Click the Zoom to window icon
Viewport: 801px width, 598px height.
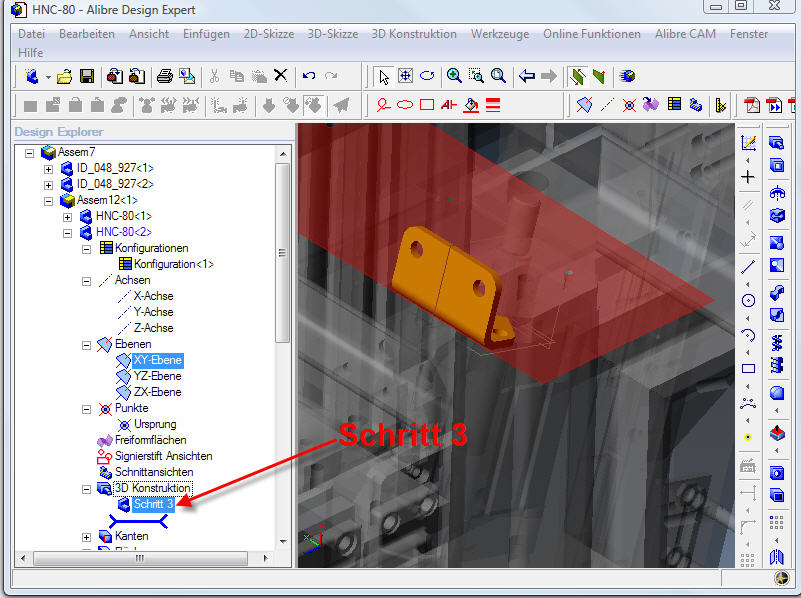click(x=476, y=76)
